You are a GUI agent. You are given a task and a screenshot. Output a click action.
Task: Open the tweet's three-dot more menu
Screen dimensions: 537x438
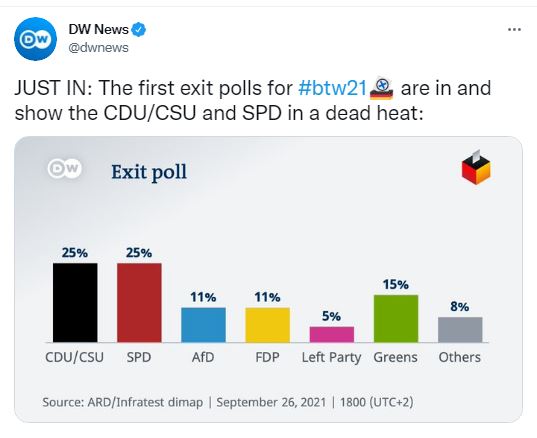click(x=514, y=30)
